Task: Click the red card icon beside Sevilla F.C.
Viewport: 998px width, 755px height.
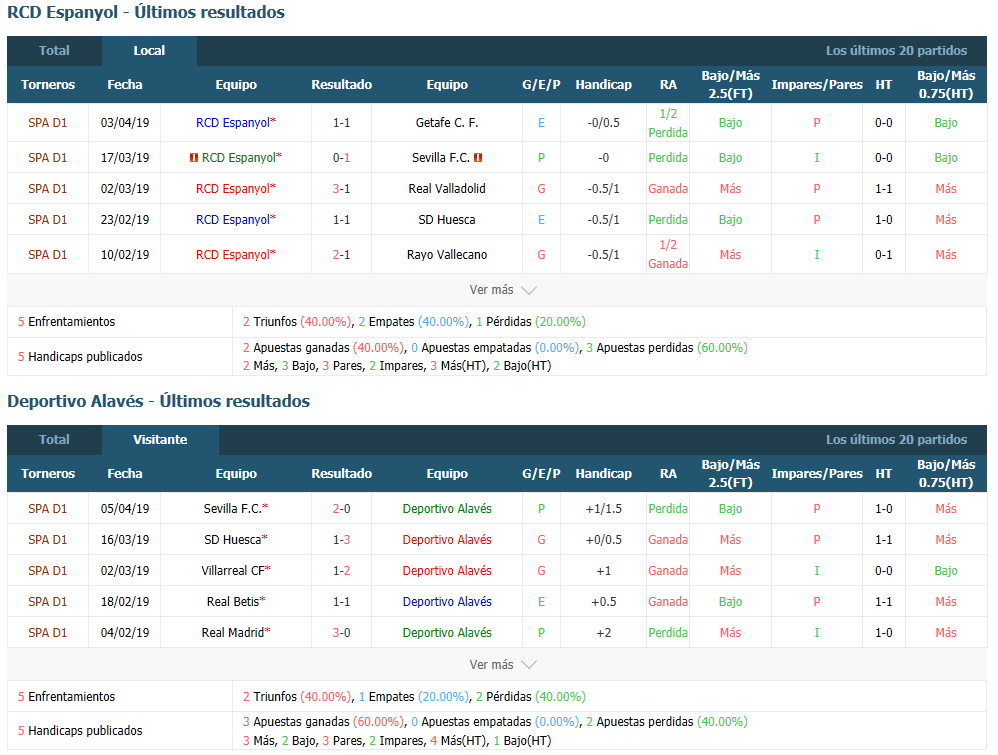Action: (478, 158)
